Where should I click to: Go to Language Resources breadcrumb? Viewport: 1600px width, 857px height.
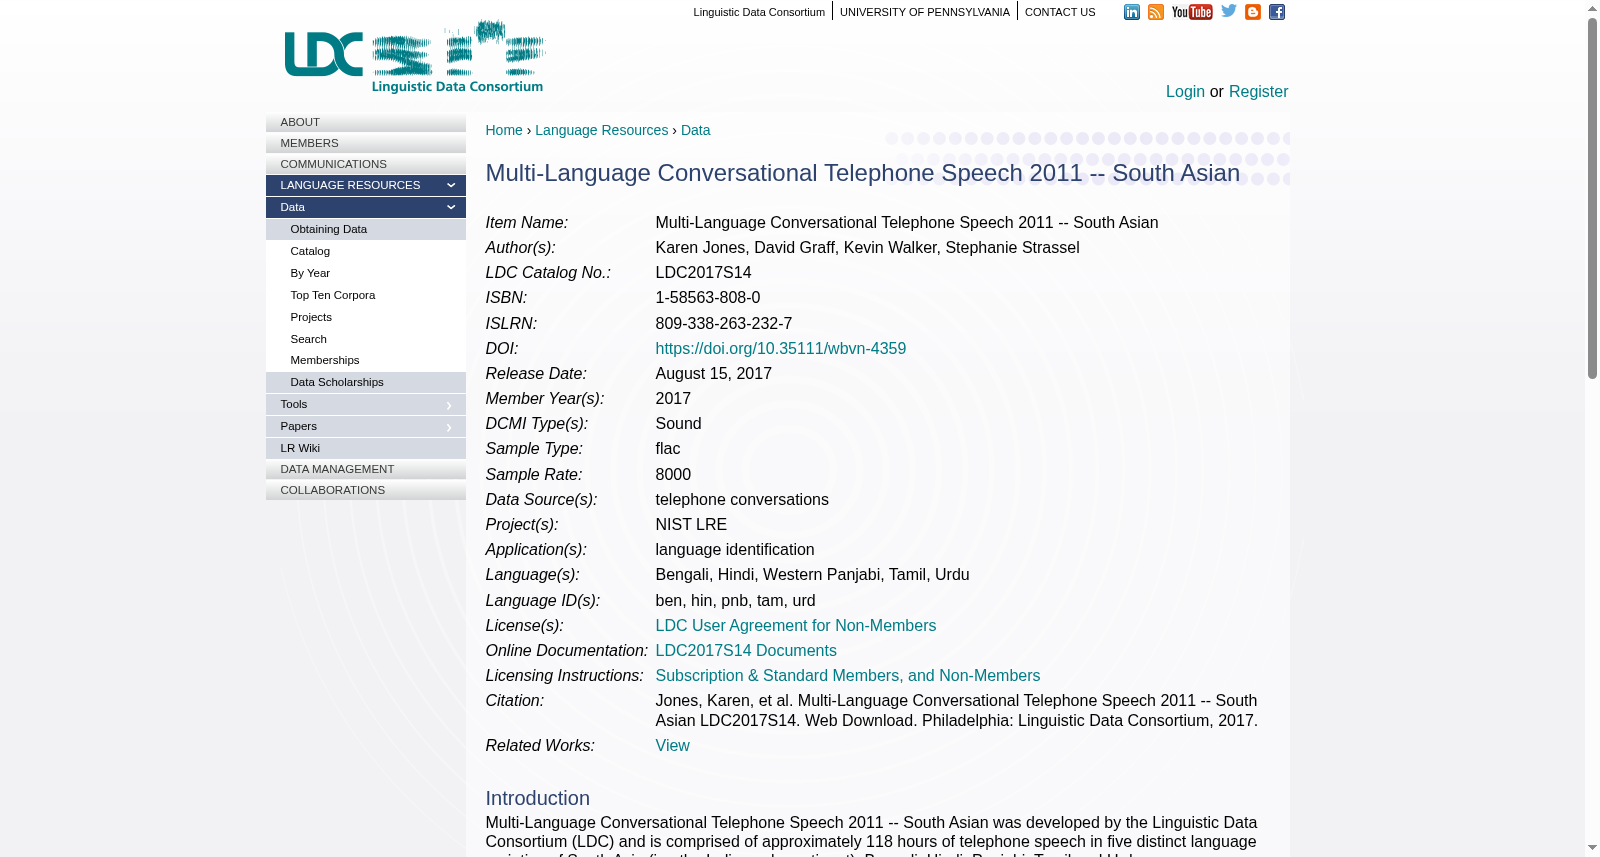601,130
